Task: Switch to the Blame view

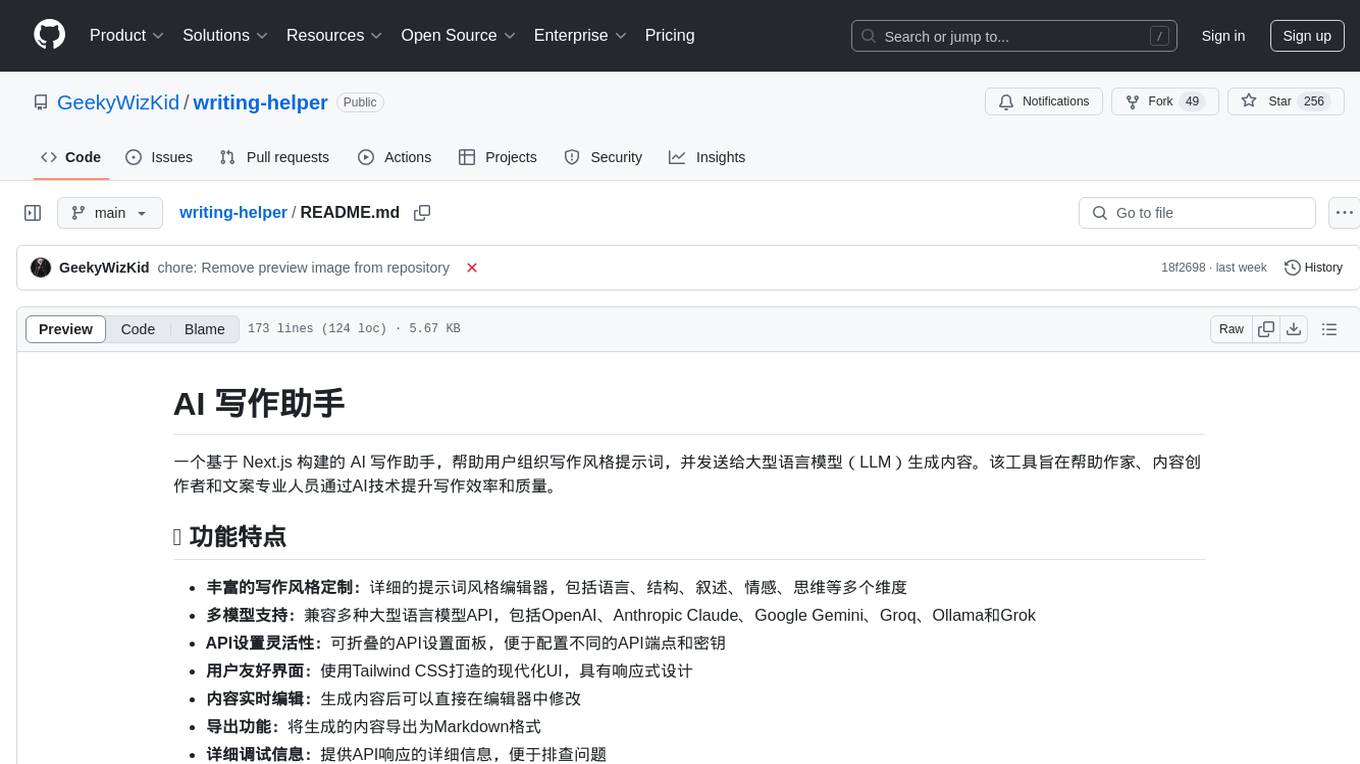Action: point(204,329)
